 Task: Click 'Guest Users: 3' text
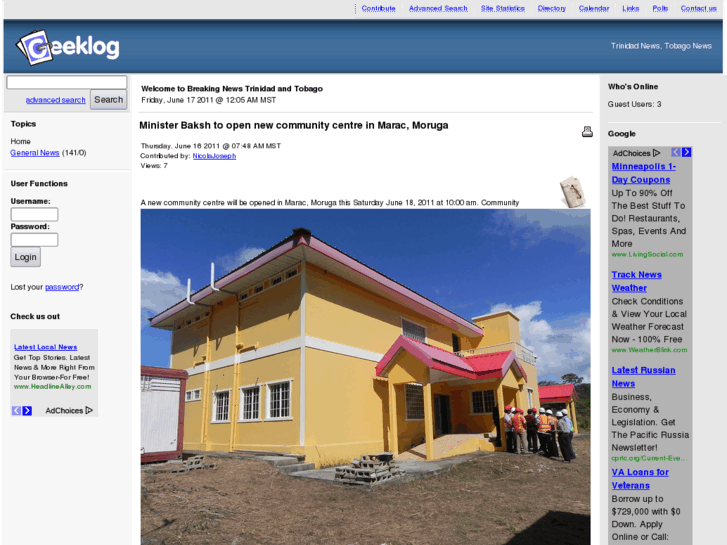tap(635, 104)
